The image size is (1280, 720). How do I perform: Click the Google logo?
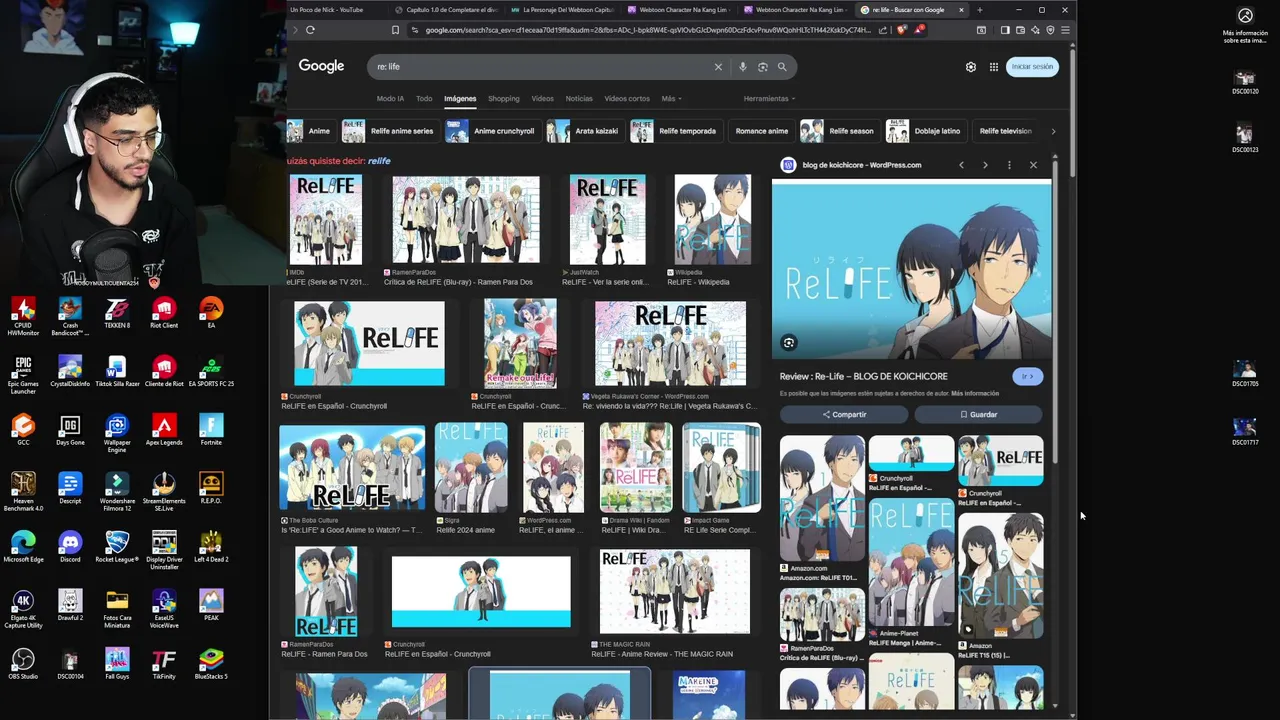coord(321,66)
